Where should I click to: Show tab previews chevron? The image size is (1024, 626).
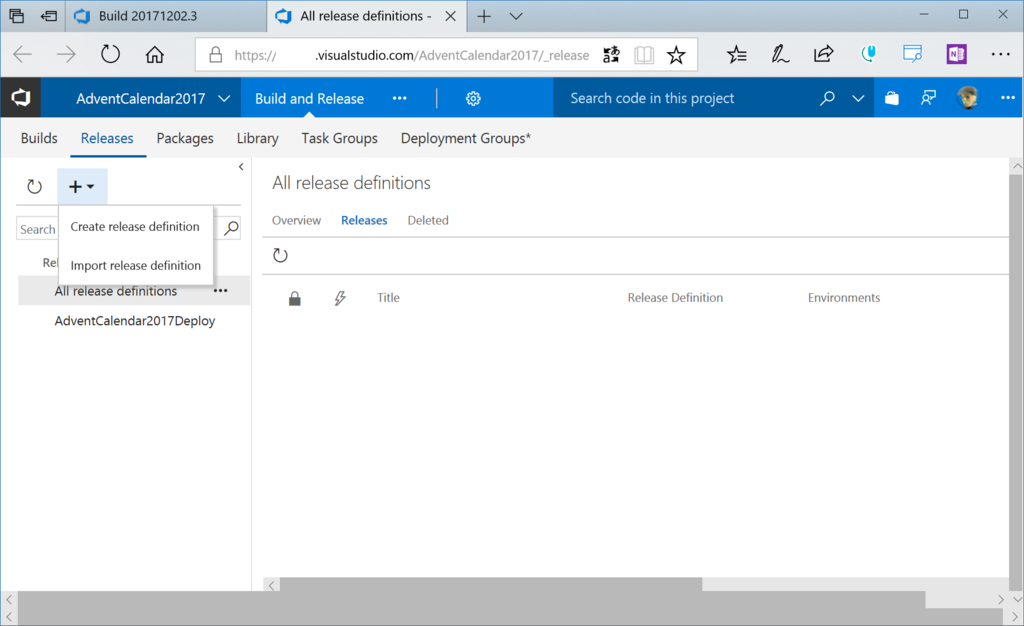click(x=516, y=16)
